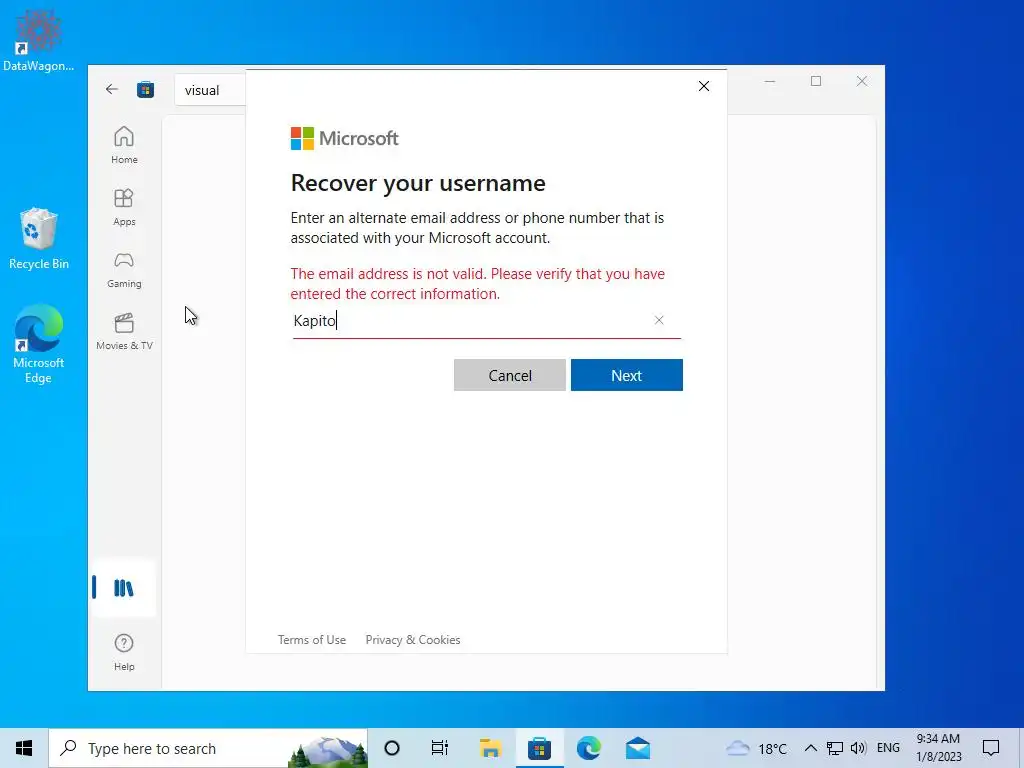Click the Store search box with 'visual'
The image size is (1024, 768).
(210, 90)
